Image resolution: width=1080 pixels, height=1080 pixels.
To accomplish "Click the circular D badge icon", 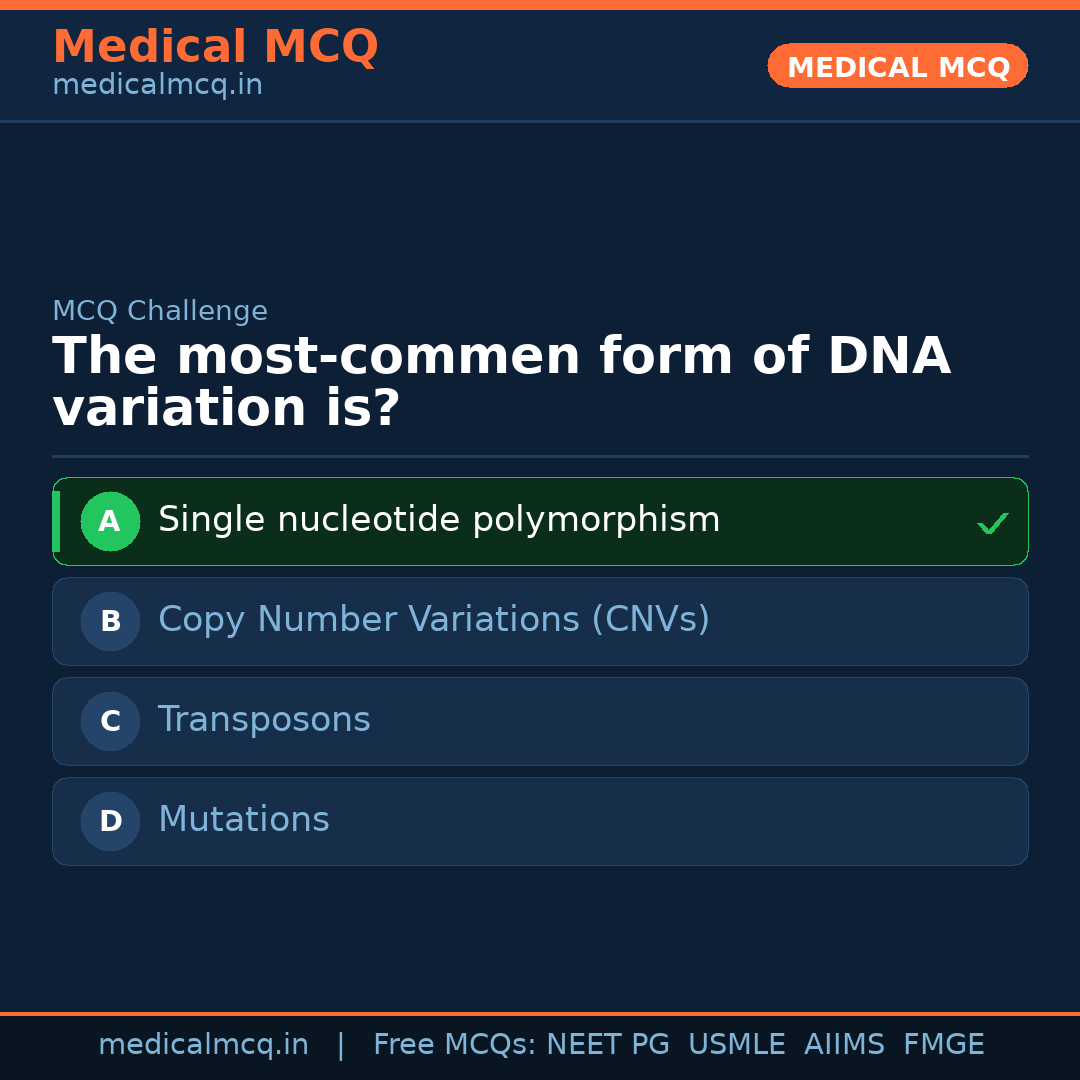I will coord(110,821).
